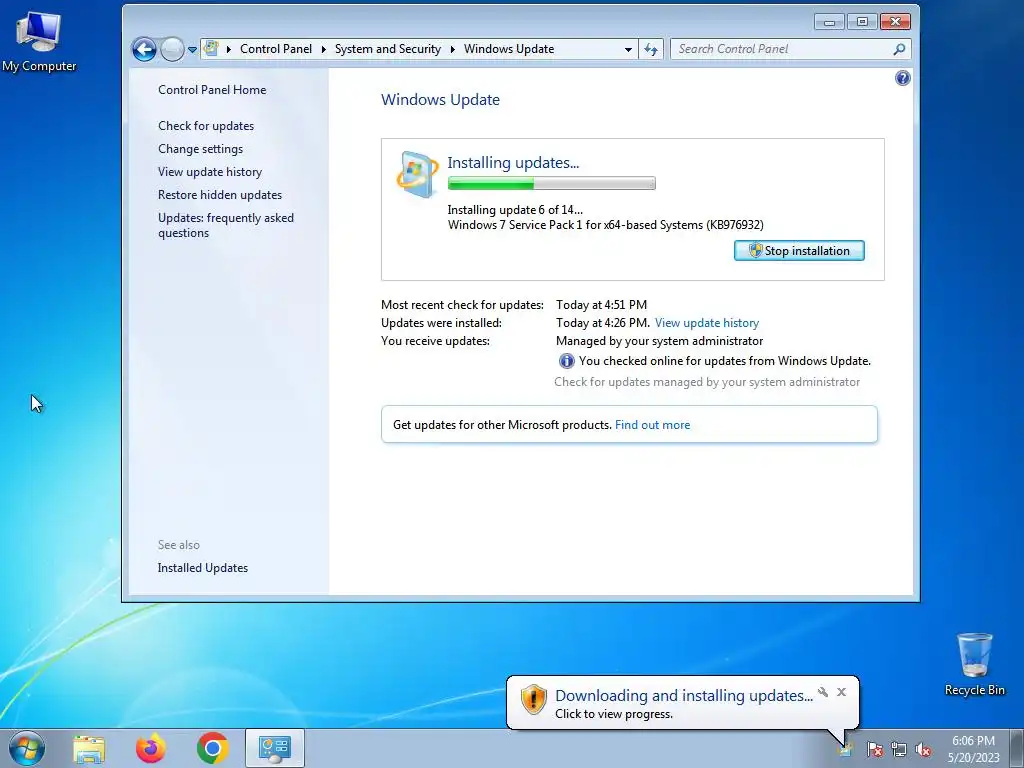Click the muted volume tray icon
The height and width of the screenshot is (768, 1024).
pos(923,749)
